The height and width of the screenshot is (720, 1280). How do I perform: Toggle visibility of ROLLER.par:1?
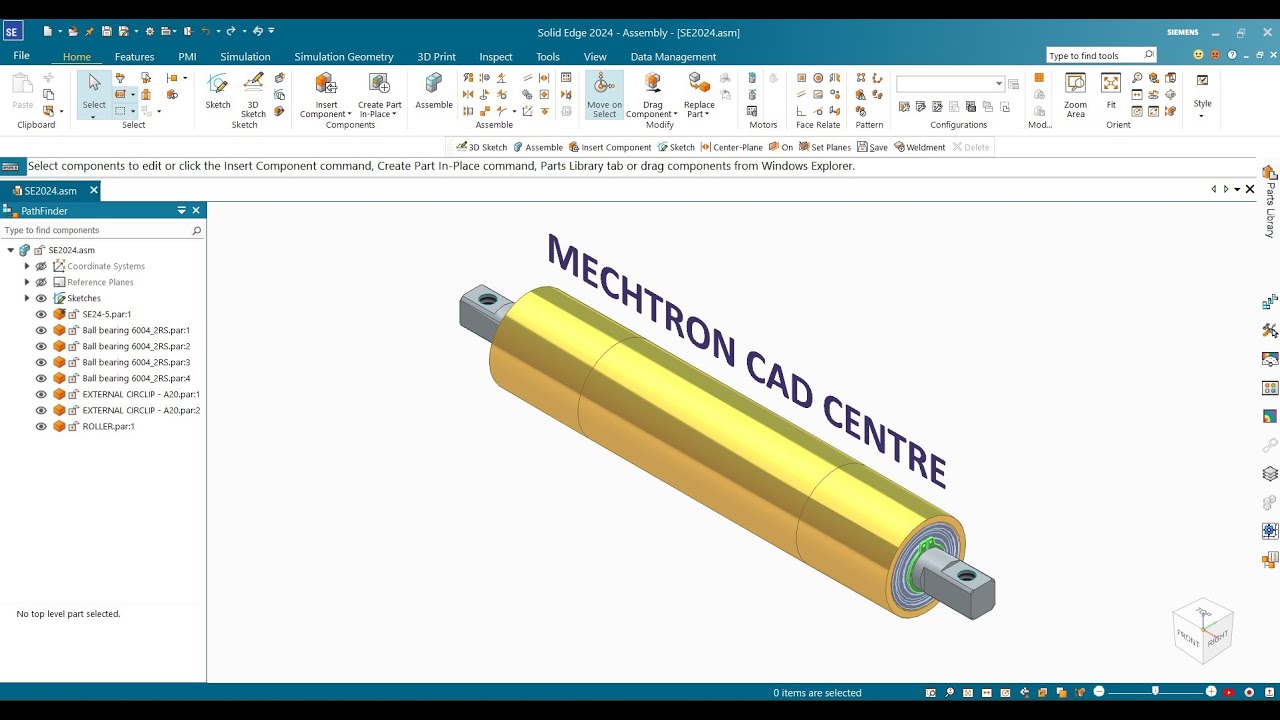[41, 426]
